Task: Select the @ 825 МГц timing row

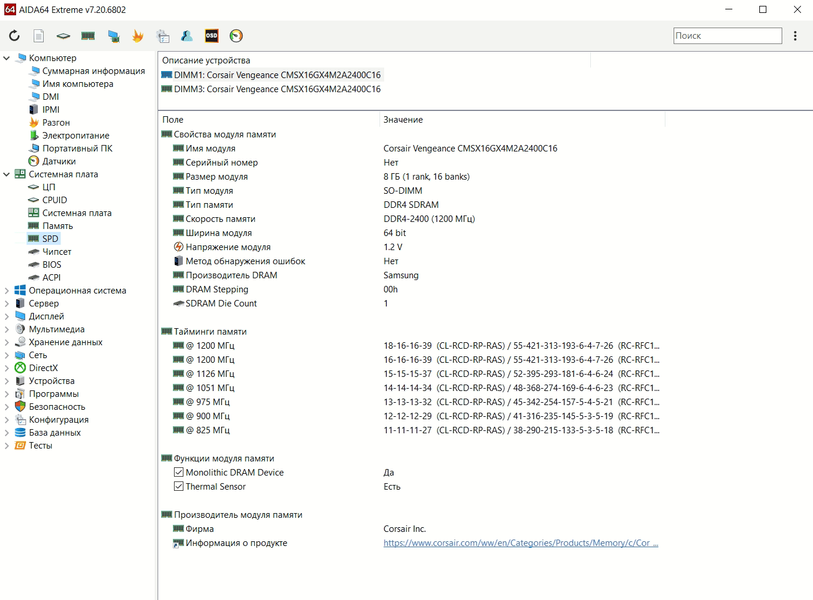Action: 412,430
